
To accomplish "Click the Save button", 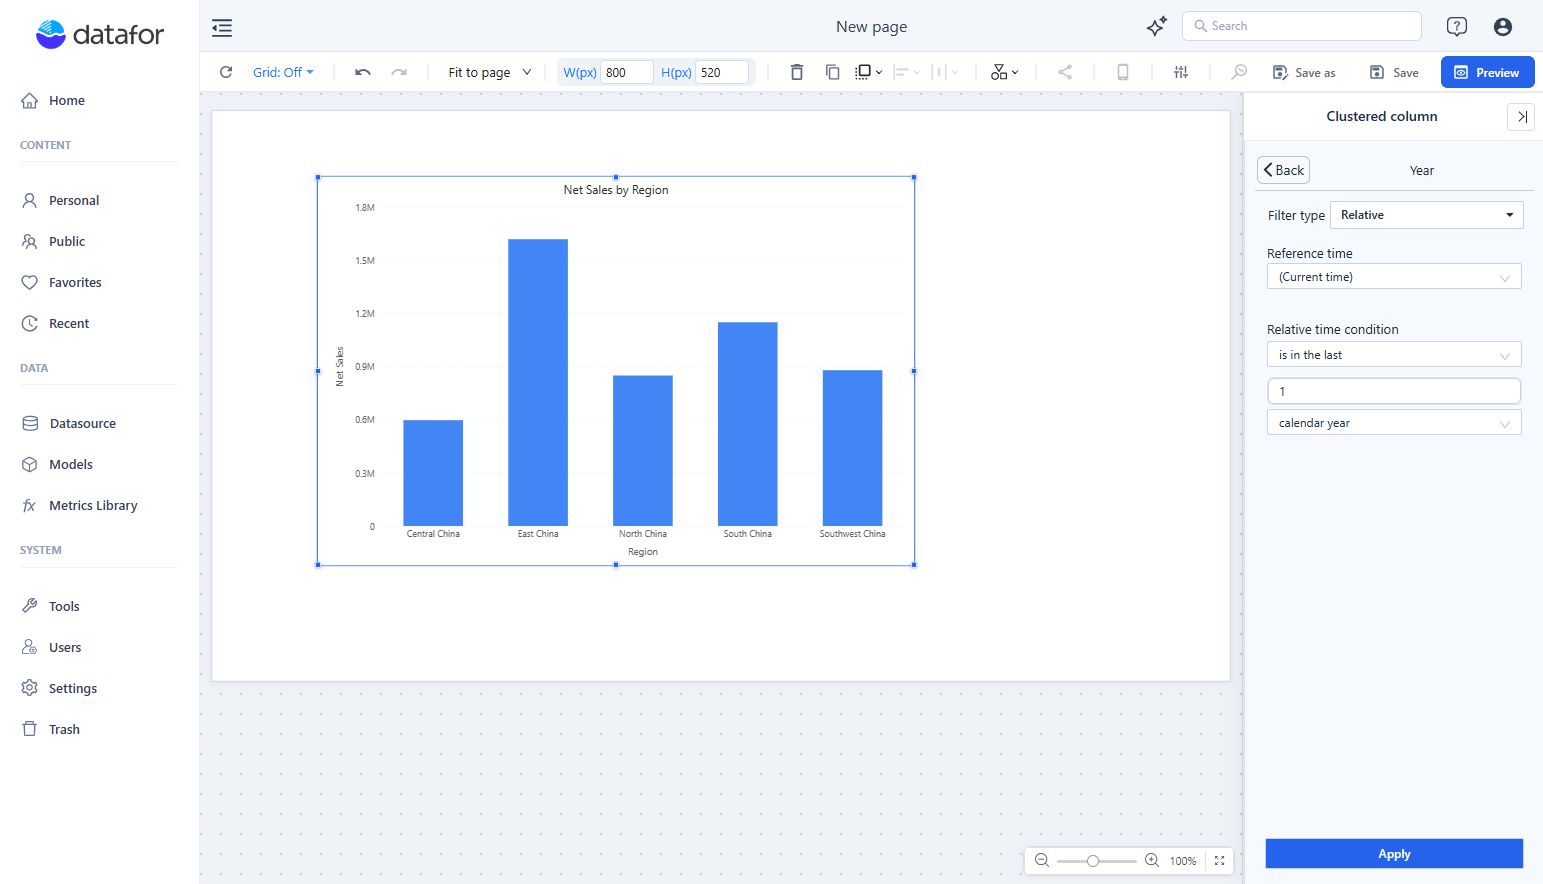I will [x=1394, y=72].
